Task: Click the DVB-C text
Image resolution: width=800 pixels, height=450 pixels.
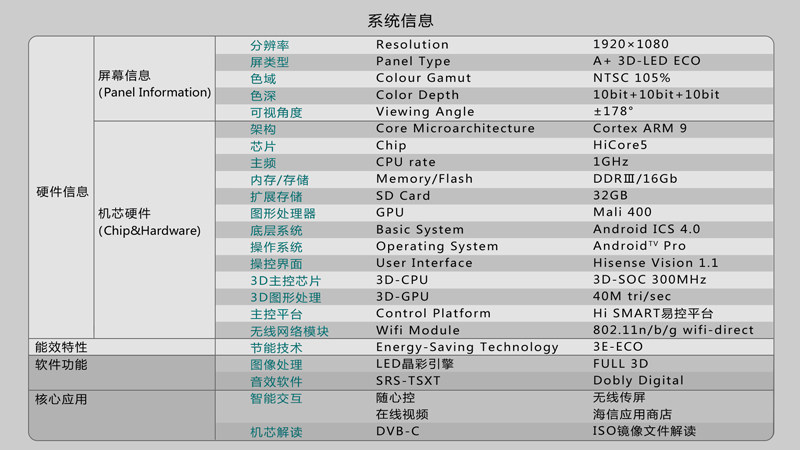Action: coord(397,432)
